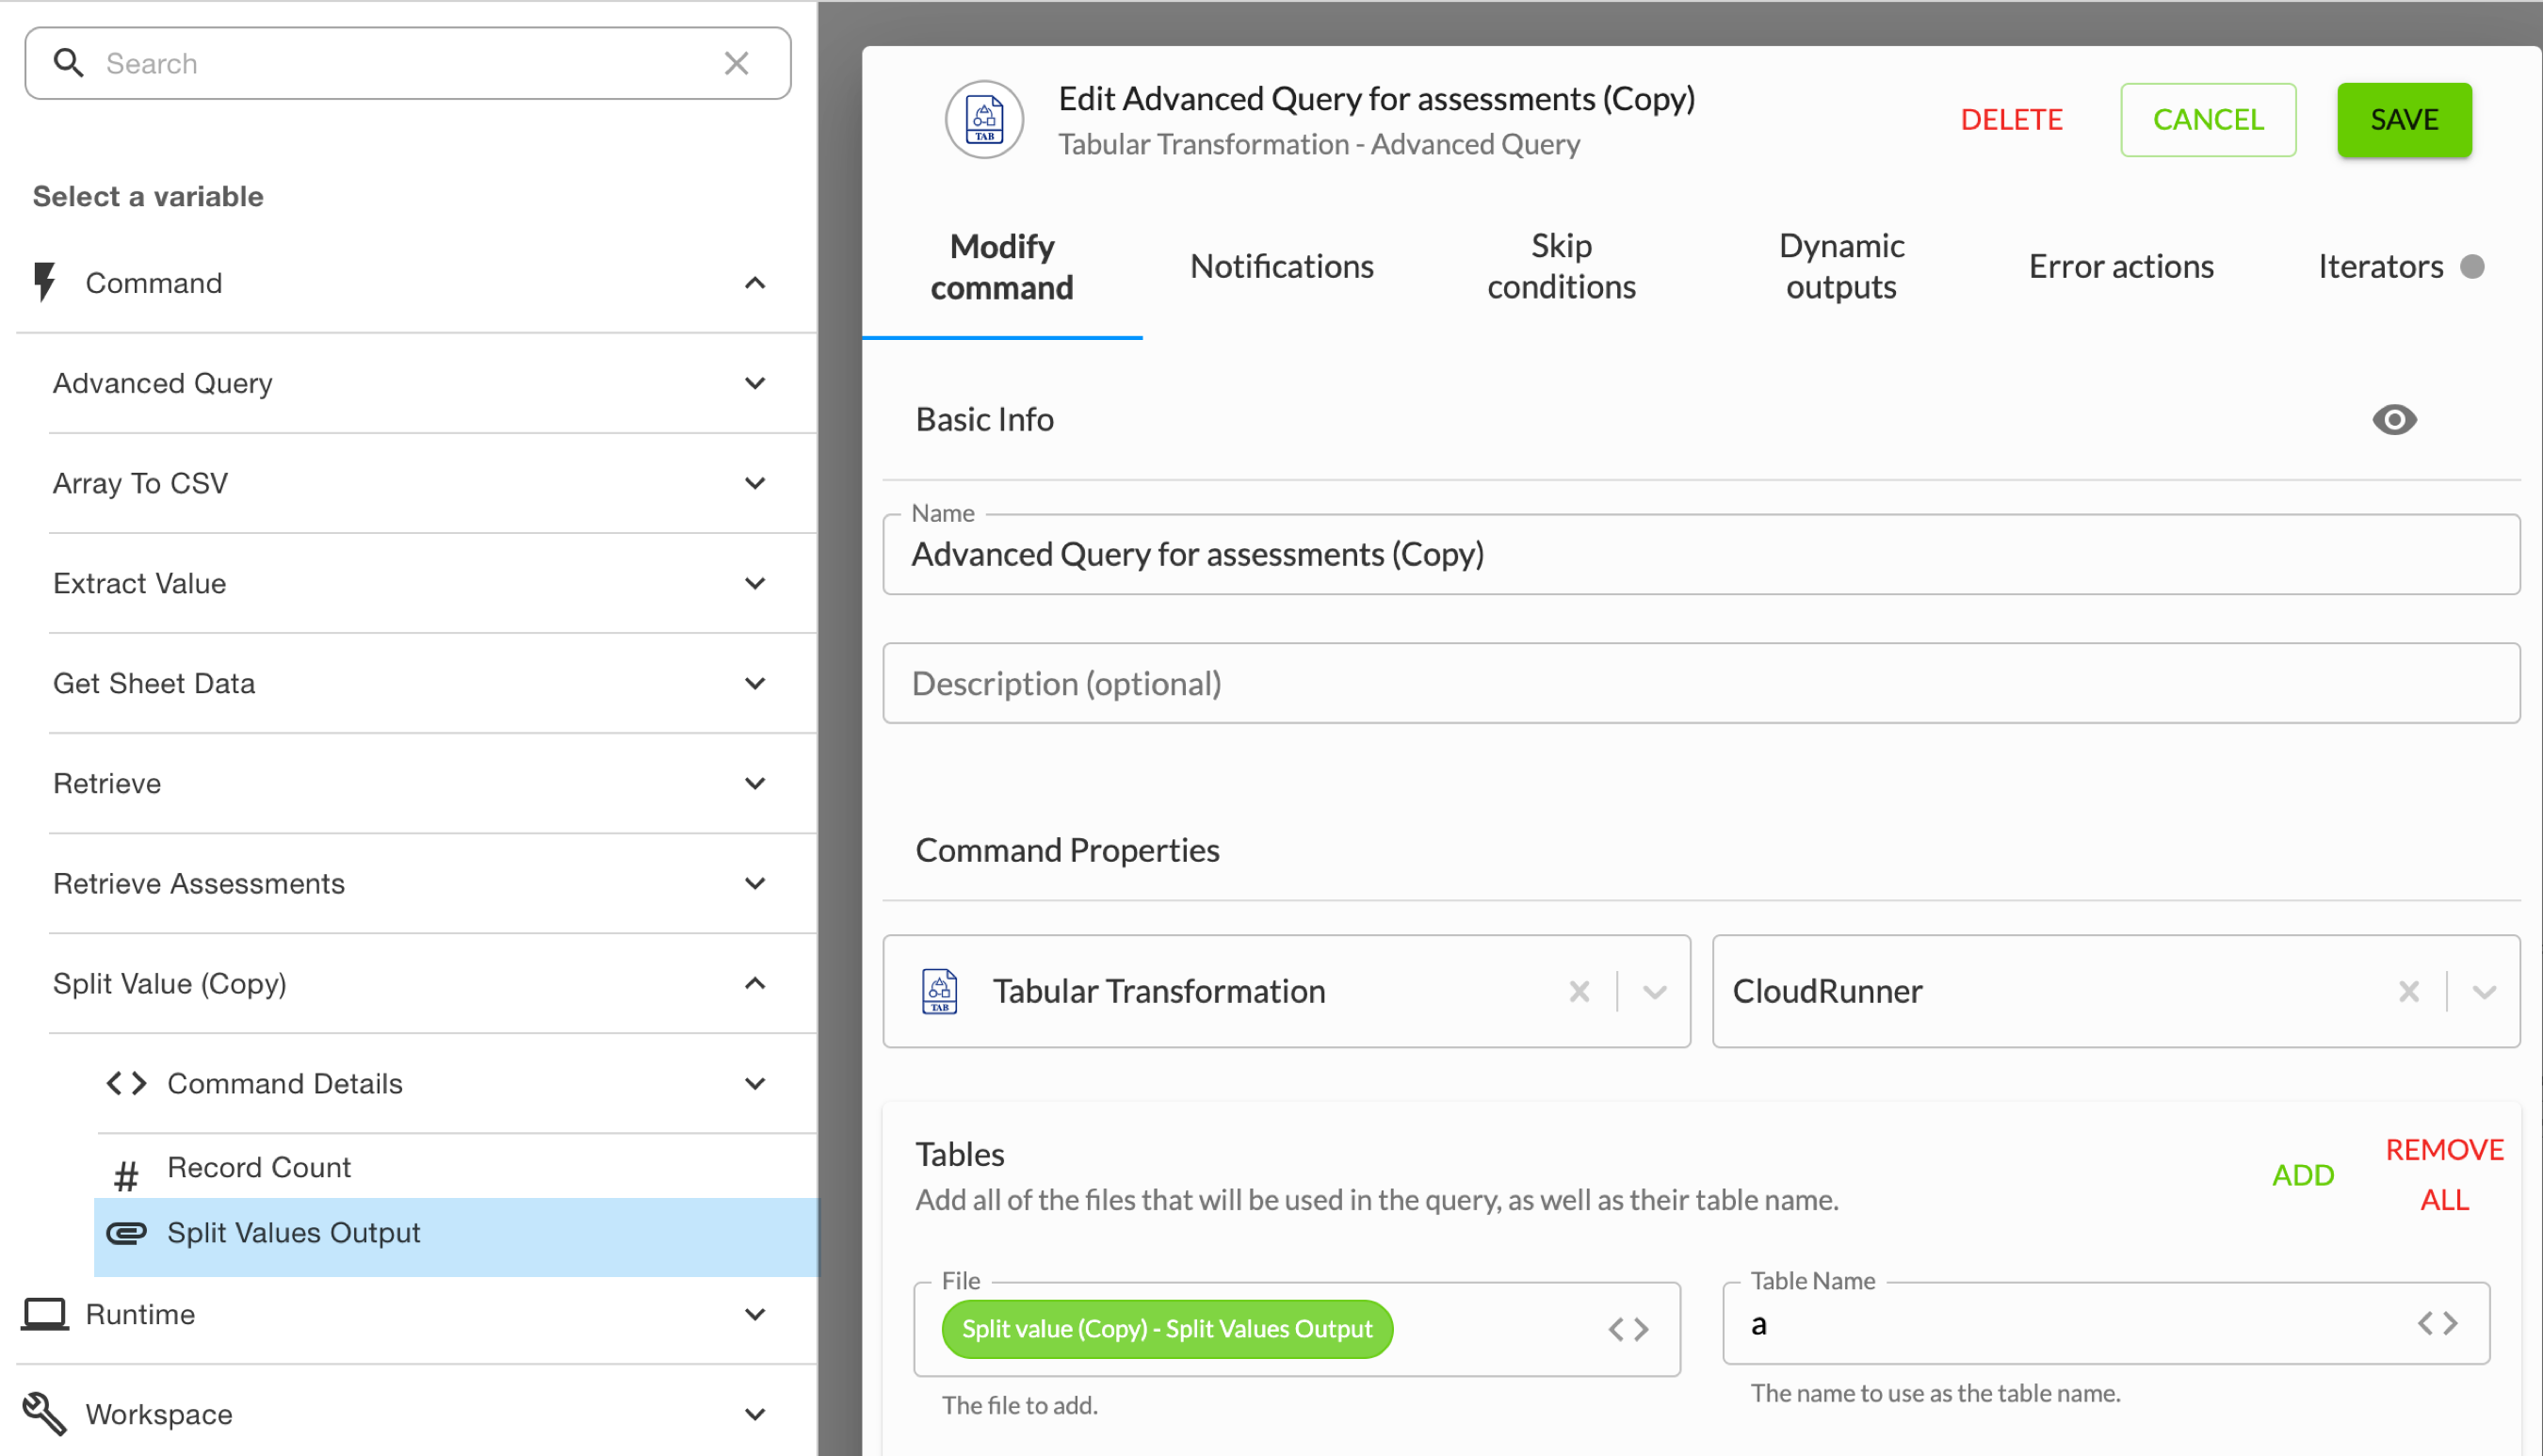Click the Split value (Copy) output chip

(1167, 1329)
